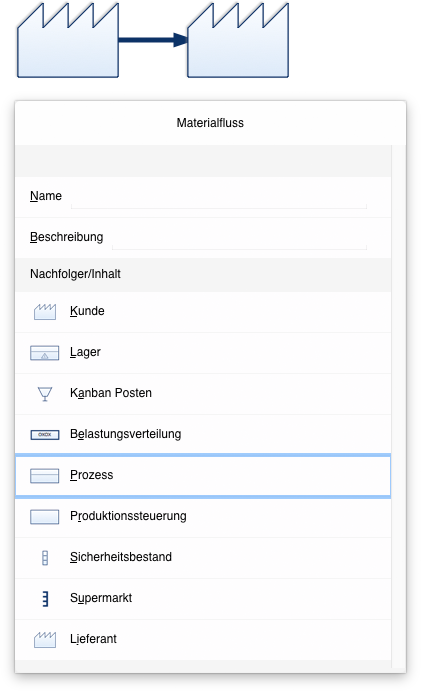The height and width of the screenshot is (691, 421).
Task: Select the Kunde menu entry
Action: 203,312
